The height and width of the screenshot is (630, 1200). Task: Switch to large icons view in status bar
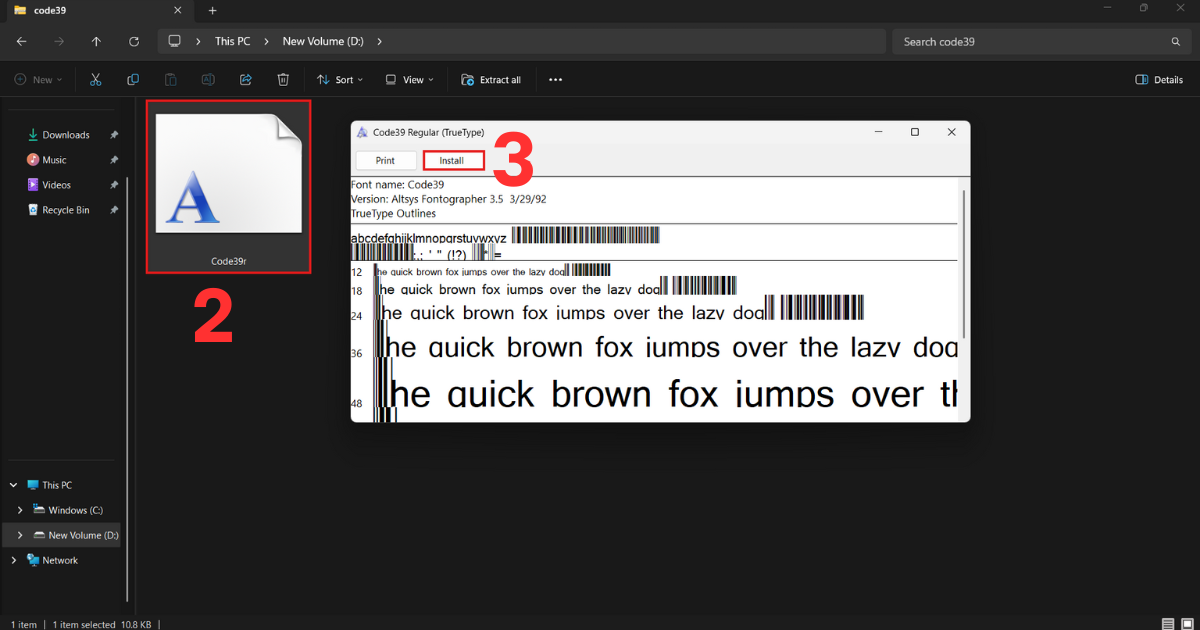tap(1186, 624)
